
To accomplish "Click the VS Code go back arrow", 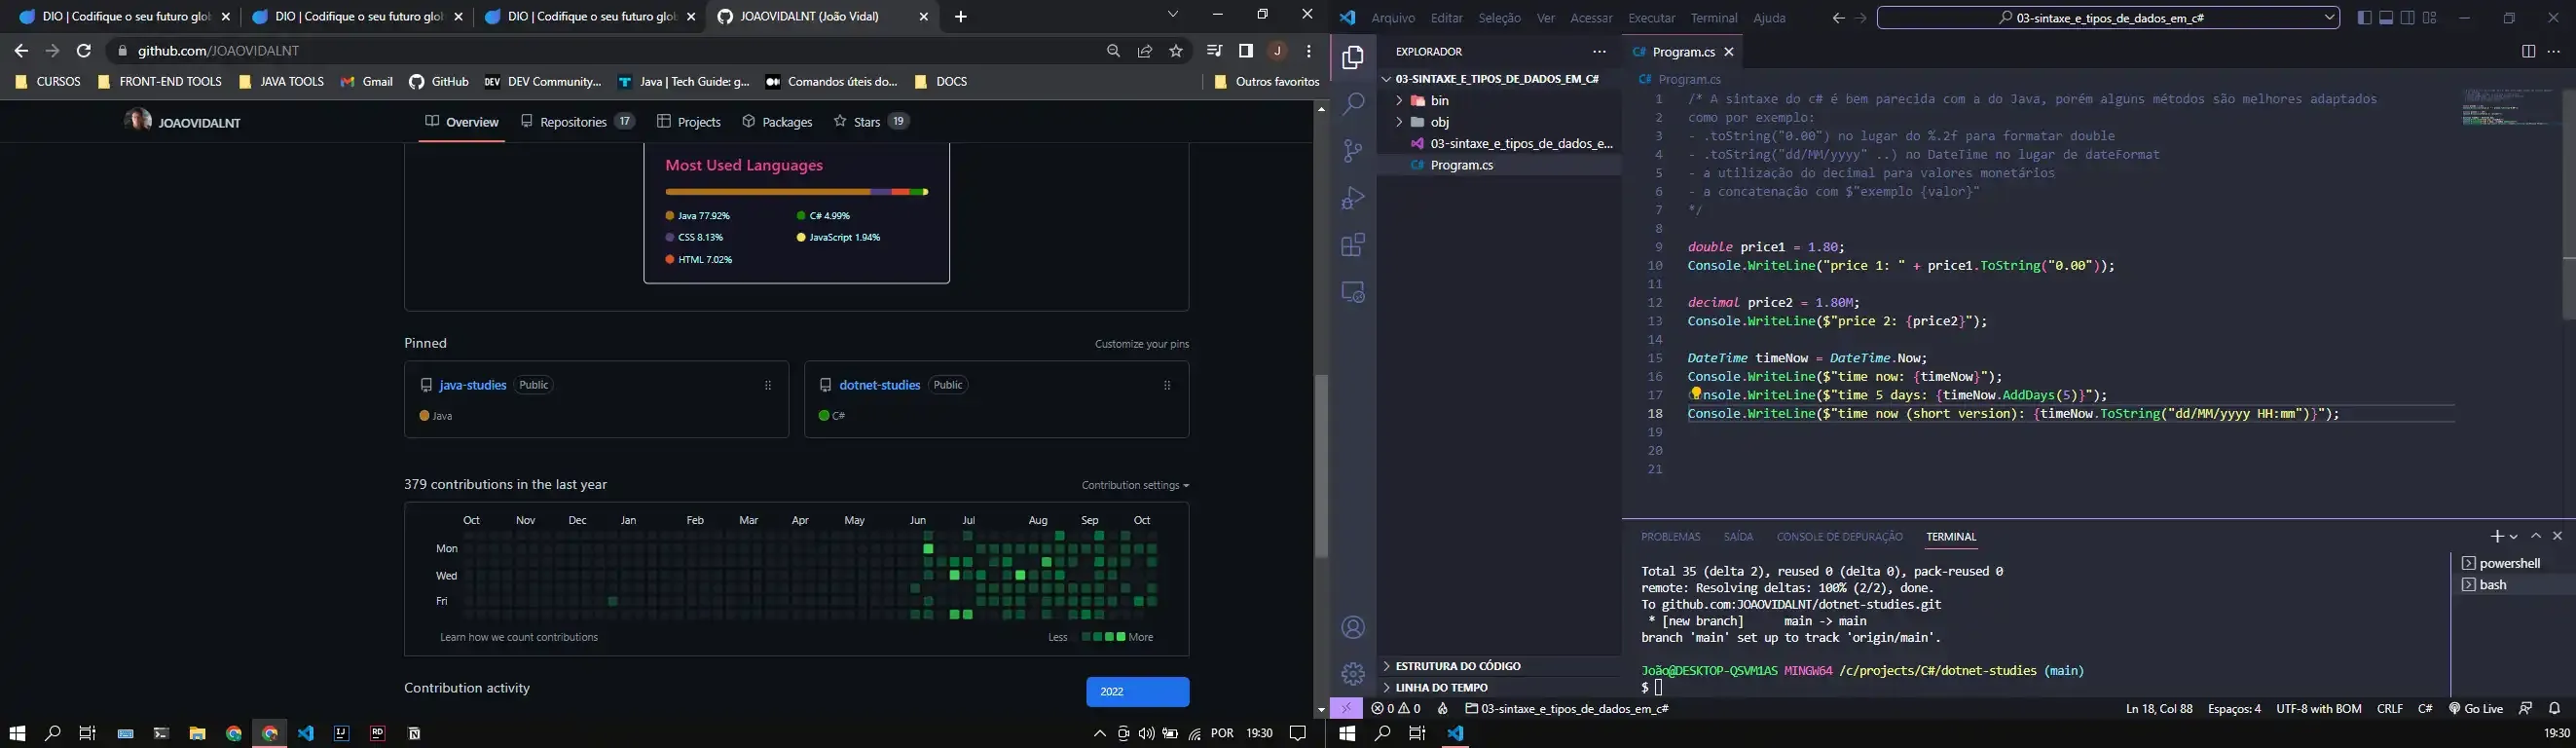I will pyautogui.click(x=1838, y=18).
